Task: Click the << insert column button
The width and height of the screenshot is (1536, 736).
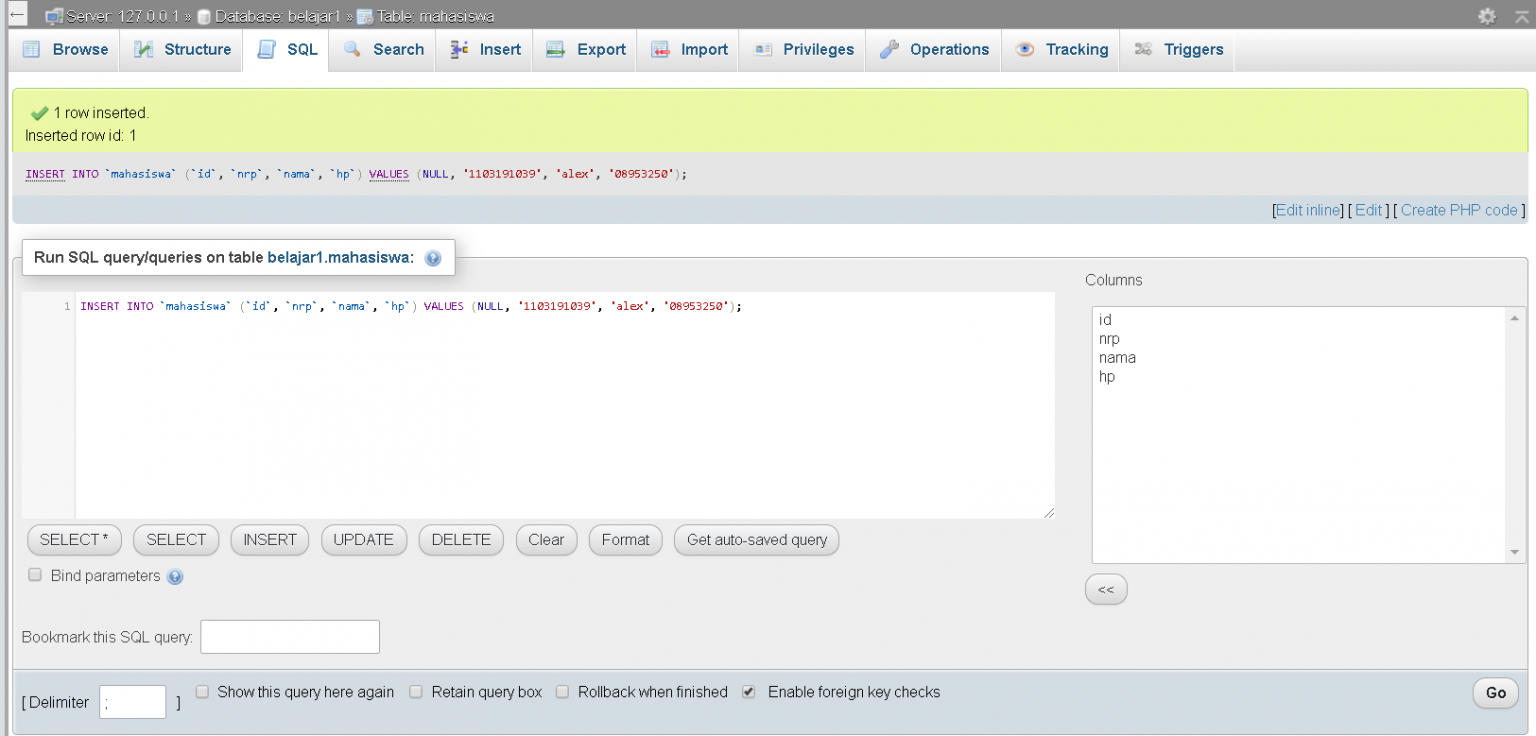Action: [x=1106, y=590]
